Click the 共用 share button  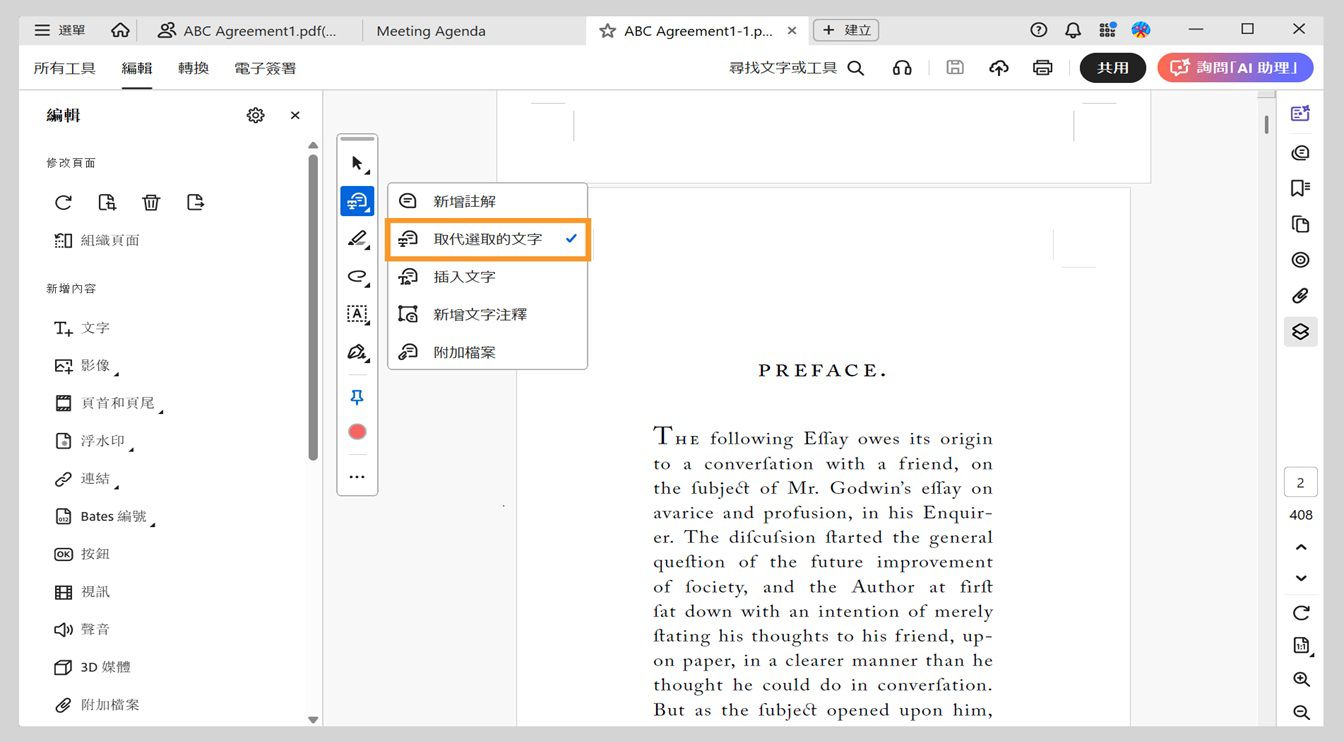tap(1112, 67)
